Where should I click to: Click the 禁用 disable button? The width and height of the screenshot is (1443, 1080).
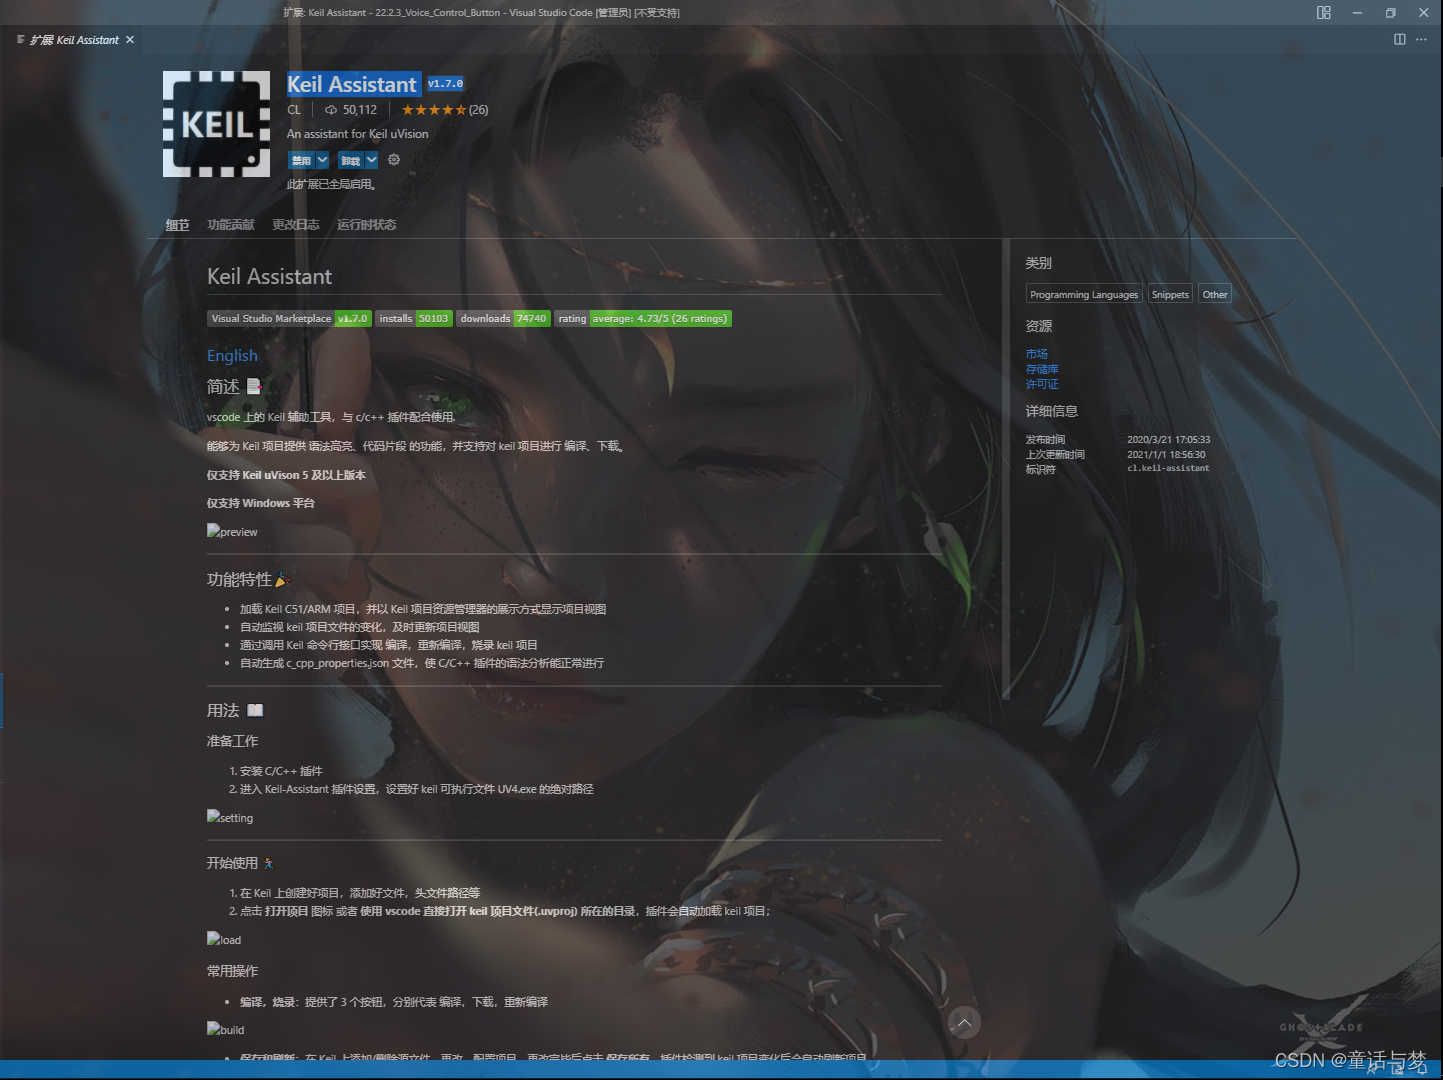pyautogui.click(x=301, y=160)
